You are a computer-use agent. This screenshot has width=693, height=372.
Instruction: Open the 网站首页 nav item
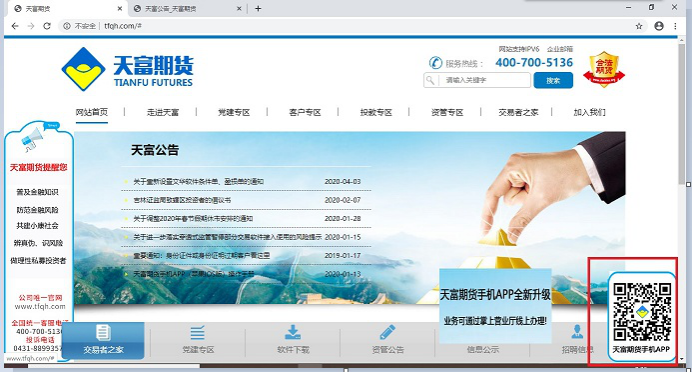(x=91, y=113)
